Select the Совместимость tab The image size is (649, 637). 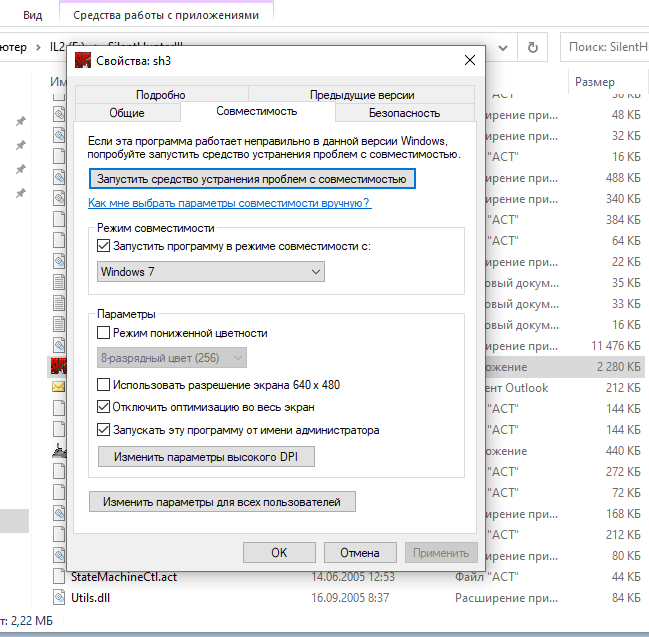click(257, 111)
